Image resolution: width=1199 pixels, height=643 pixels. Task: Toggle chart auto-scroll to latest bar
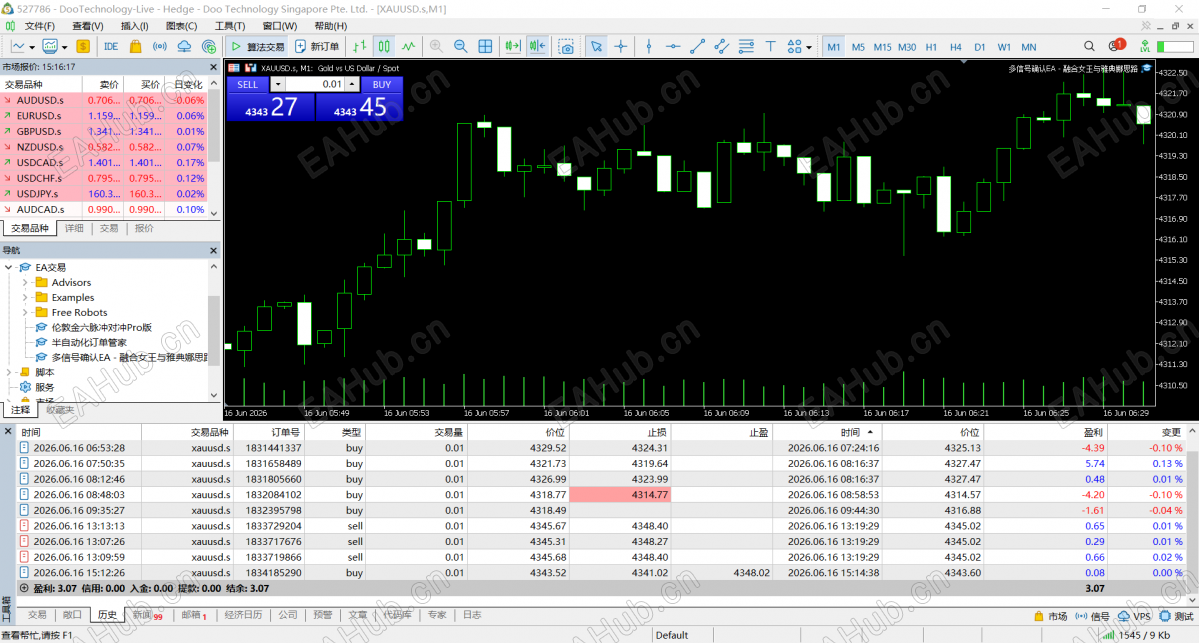point(512,47)
